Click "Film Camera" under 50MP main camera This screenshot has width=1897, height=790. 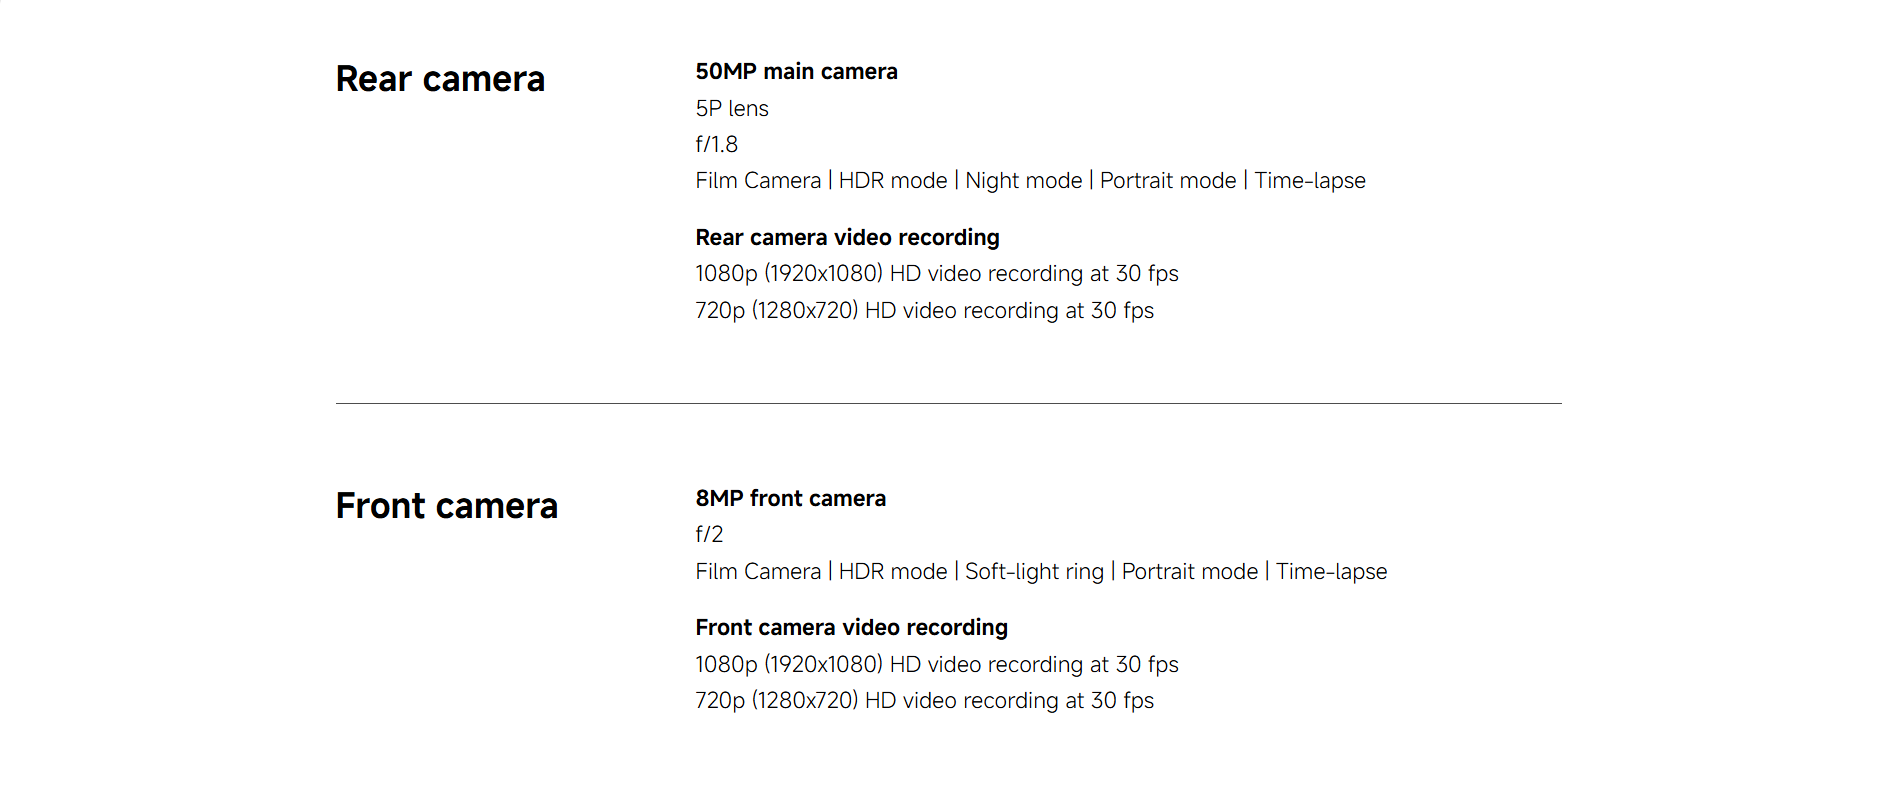(758, 181)
